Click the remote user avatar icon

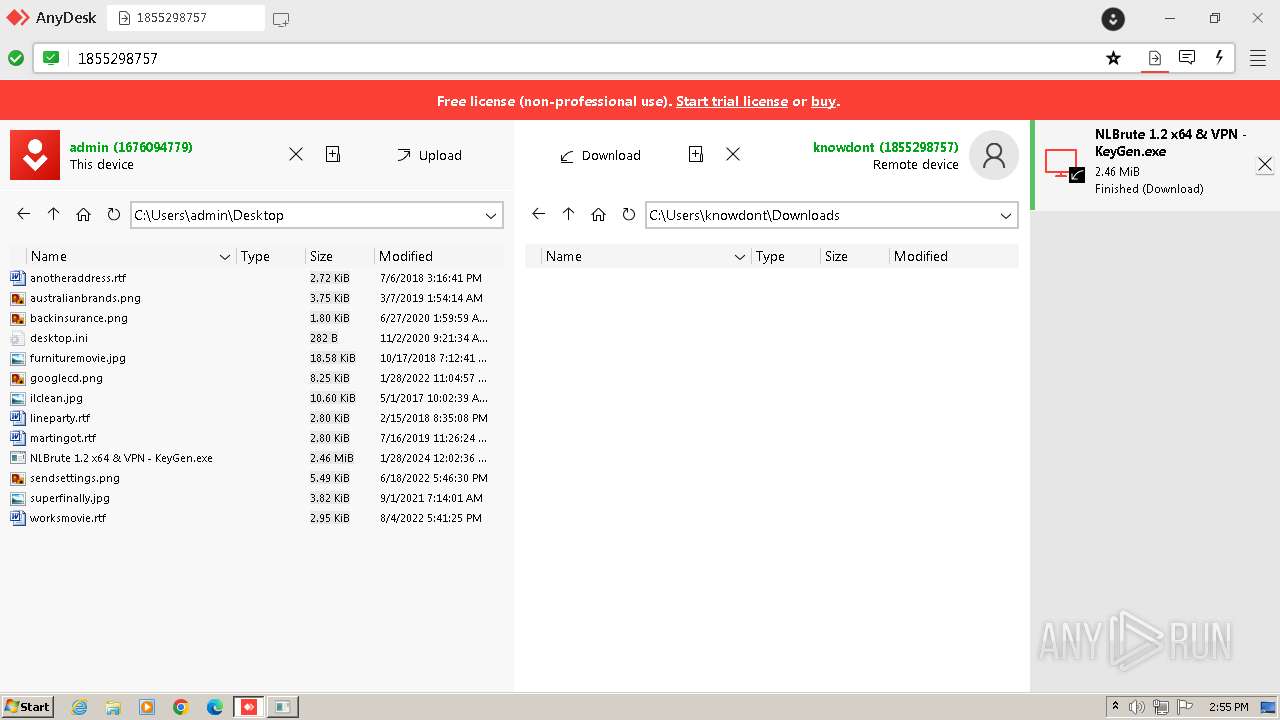pos(994,155)
